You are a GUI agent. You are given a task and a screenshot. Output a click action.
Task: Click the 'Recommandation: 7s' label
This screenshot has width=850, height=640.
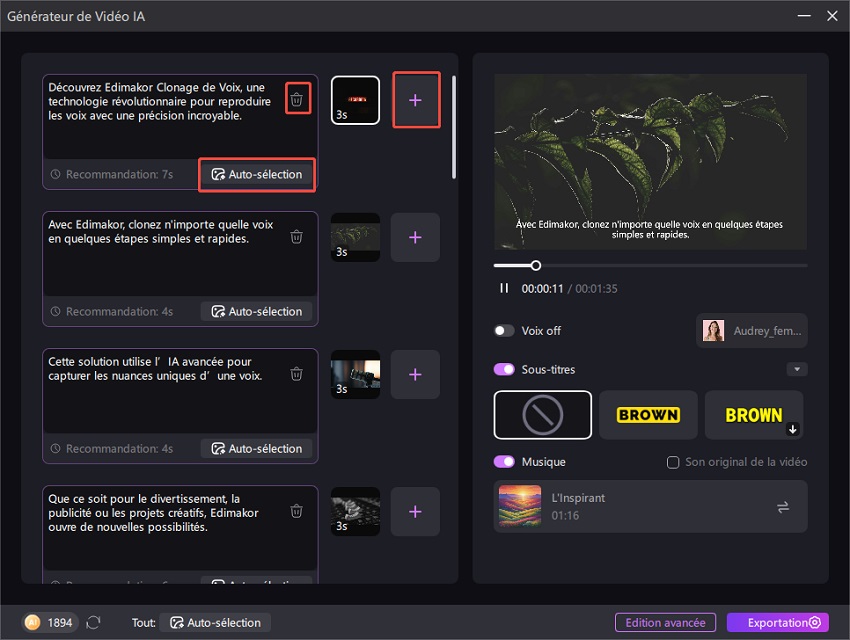click(x=119, y=174)
